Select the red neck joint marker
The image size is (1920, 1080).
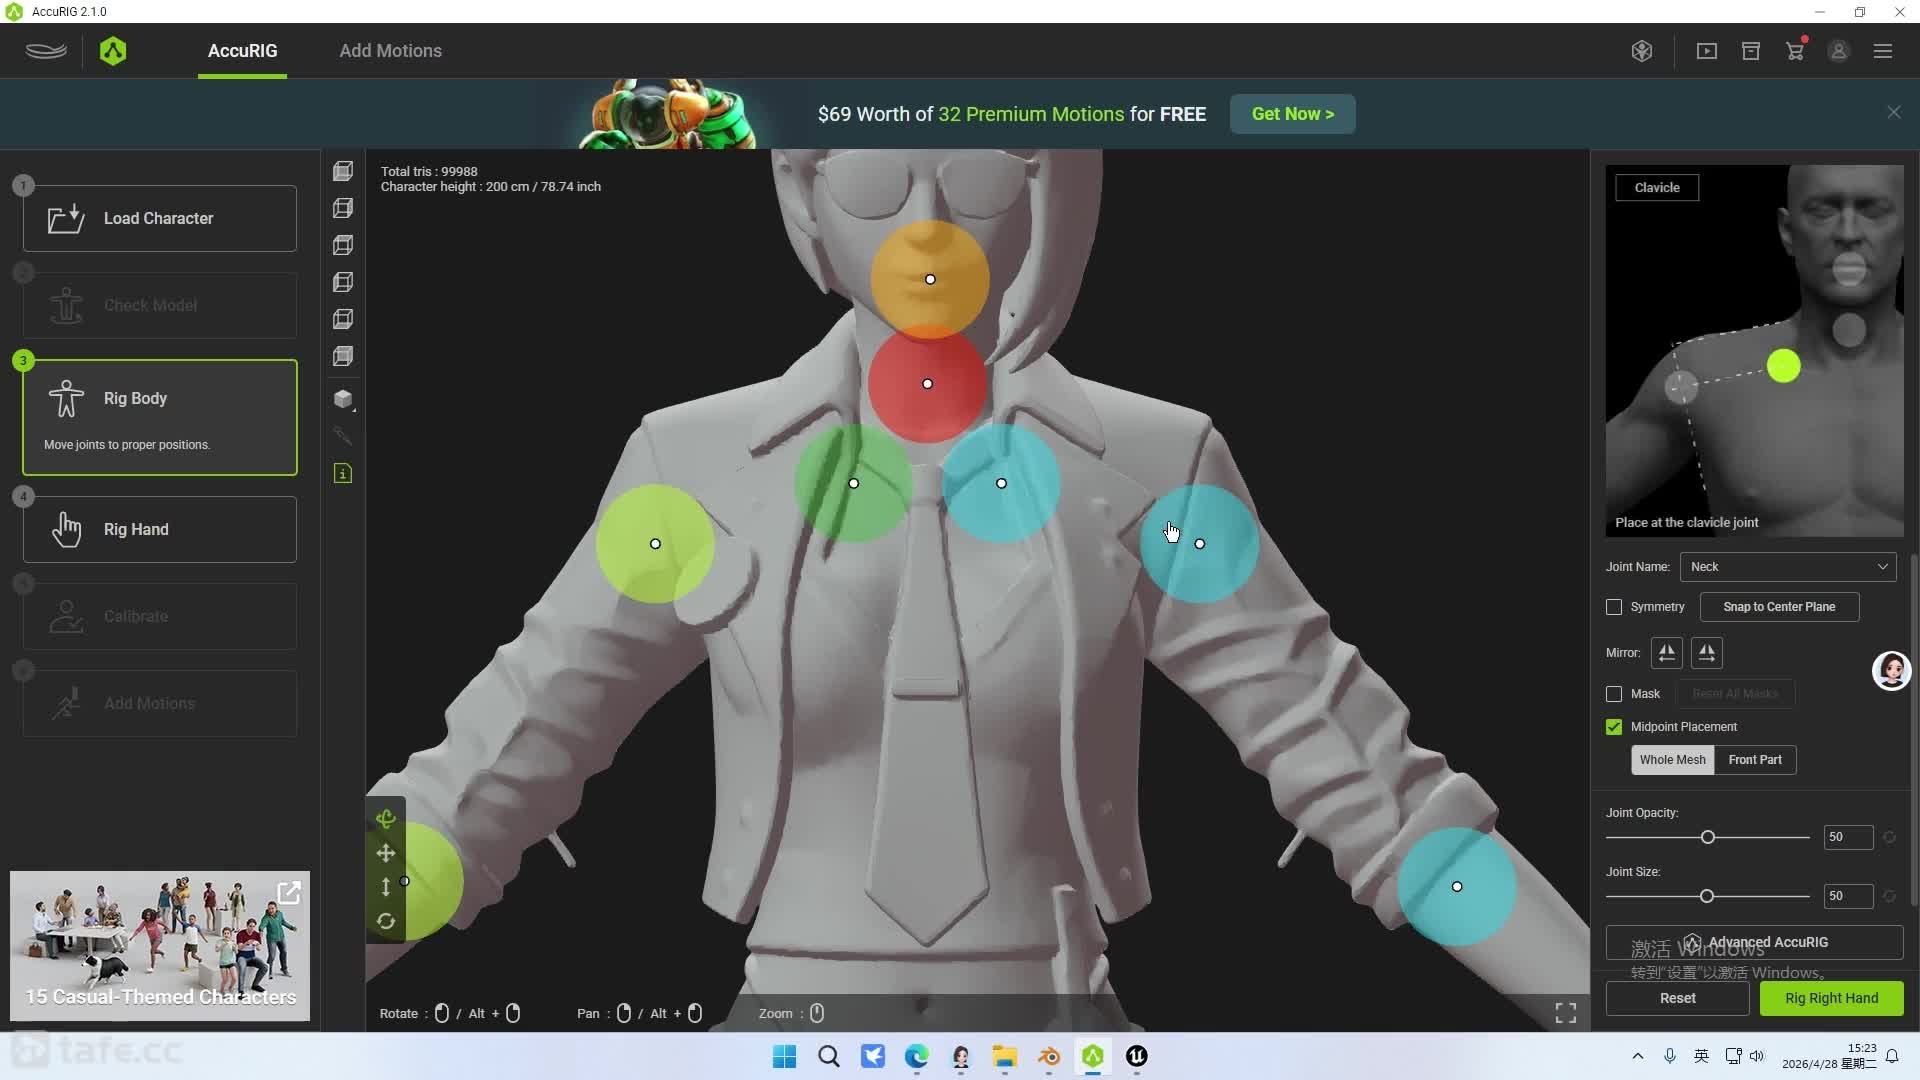(927, 384)
